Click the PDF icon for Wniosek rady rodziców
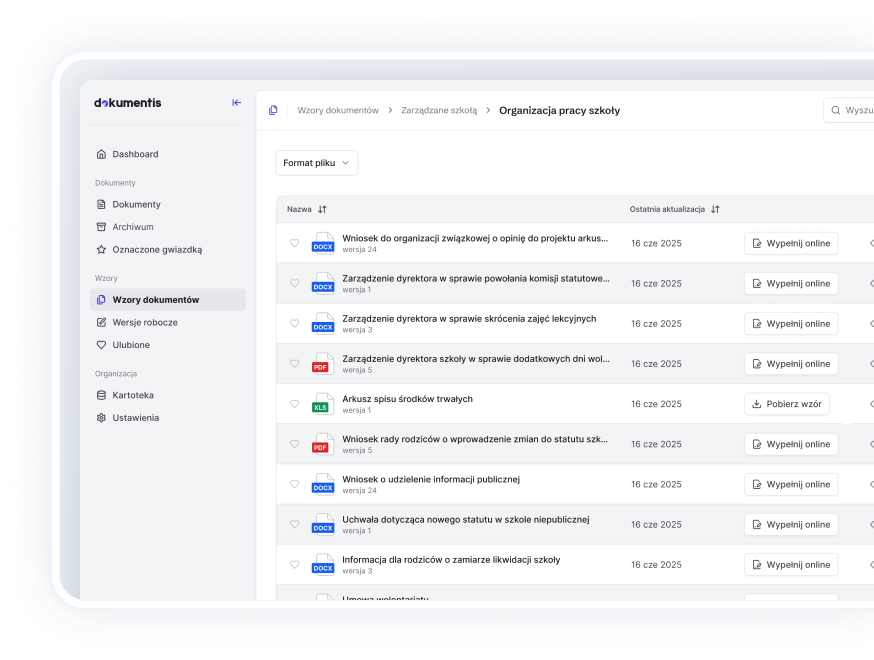Screen dimensions: 874x660 (321, 444)
